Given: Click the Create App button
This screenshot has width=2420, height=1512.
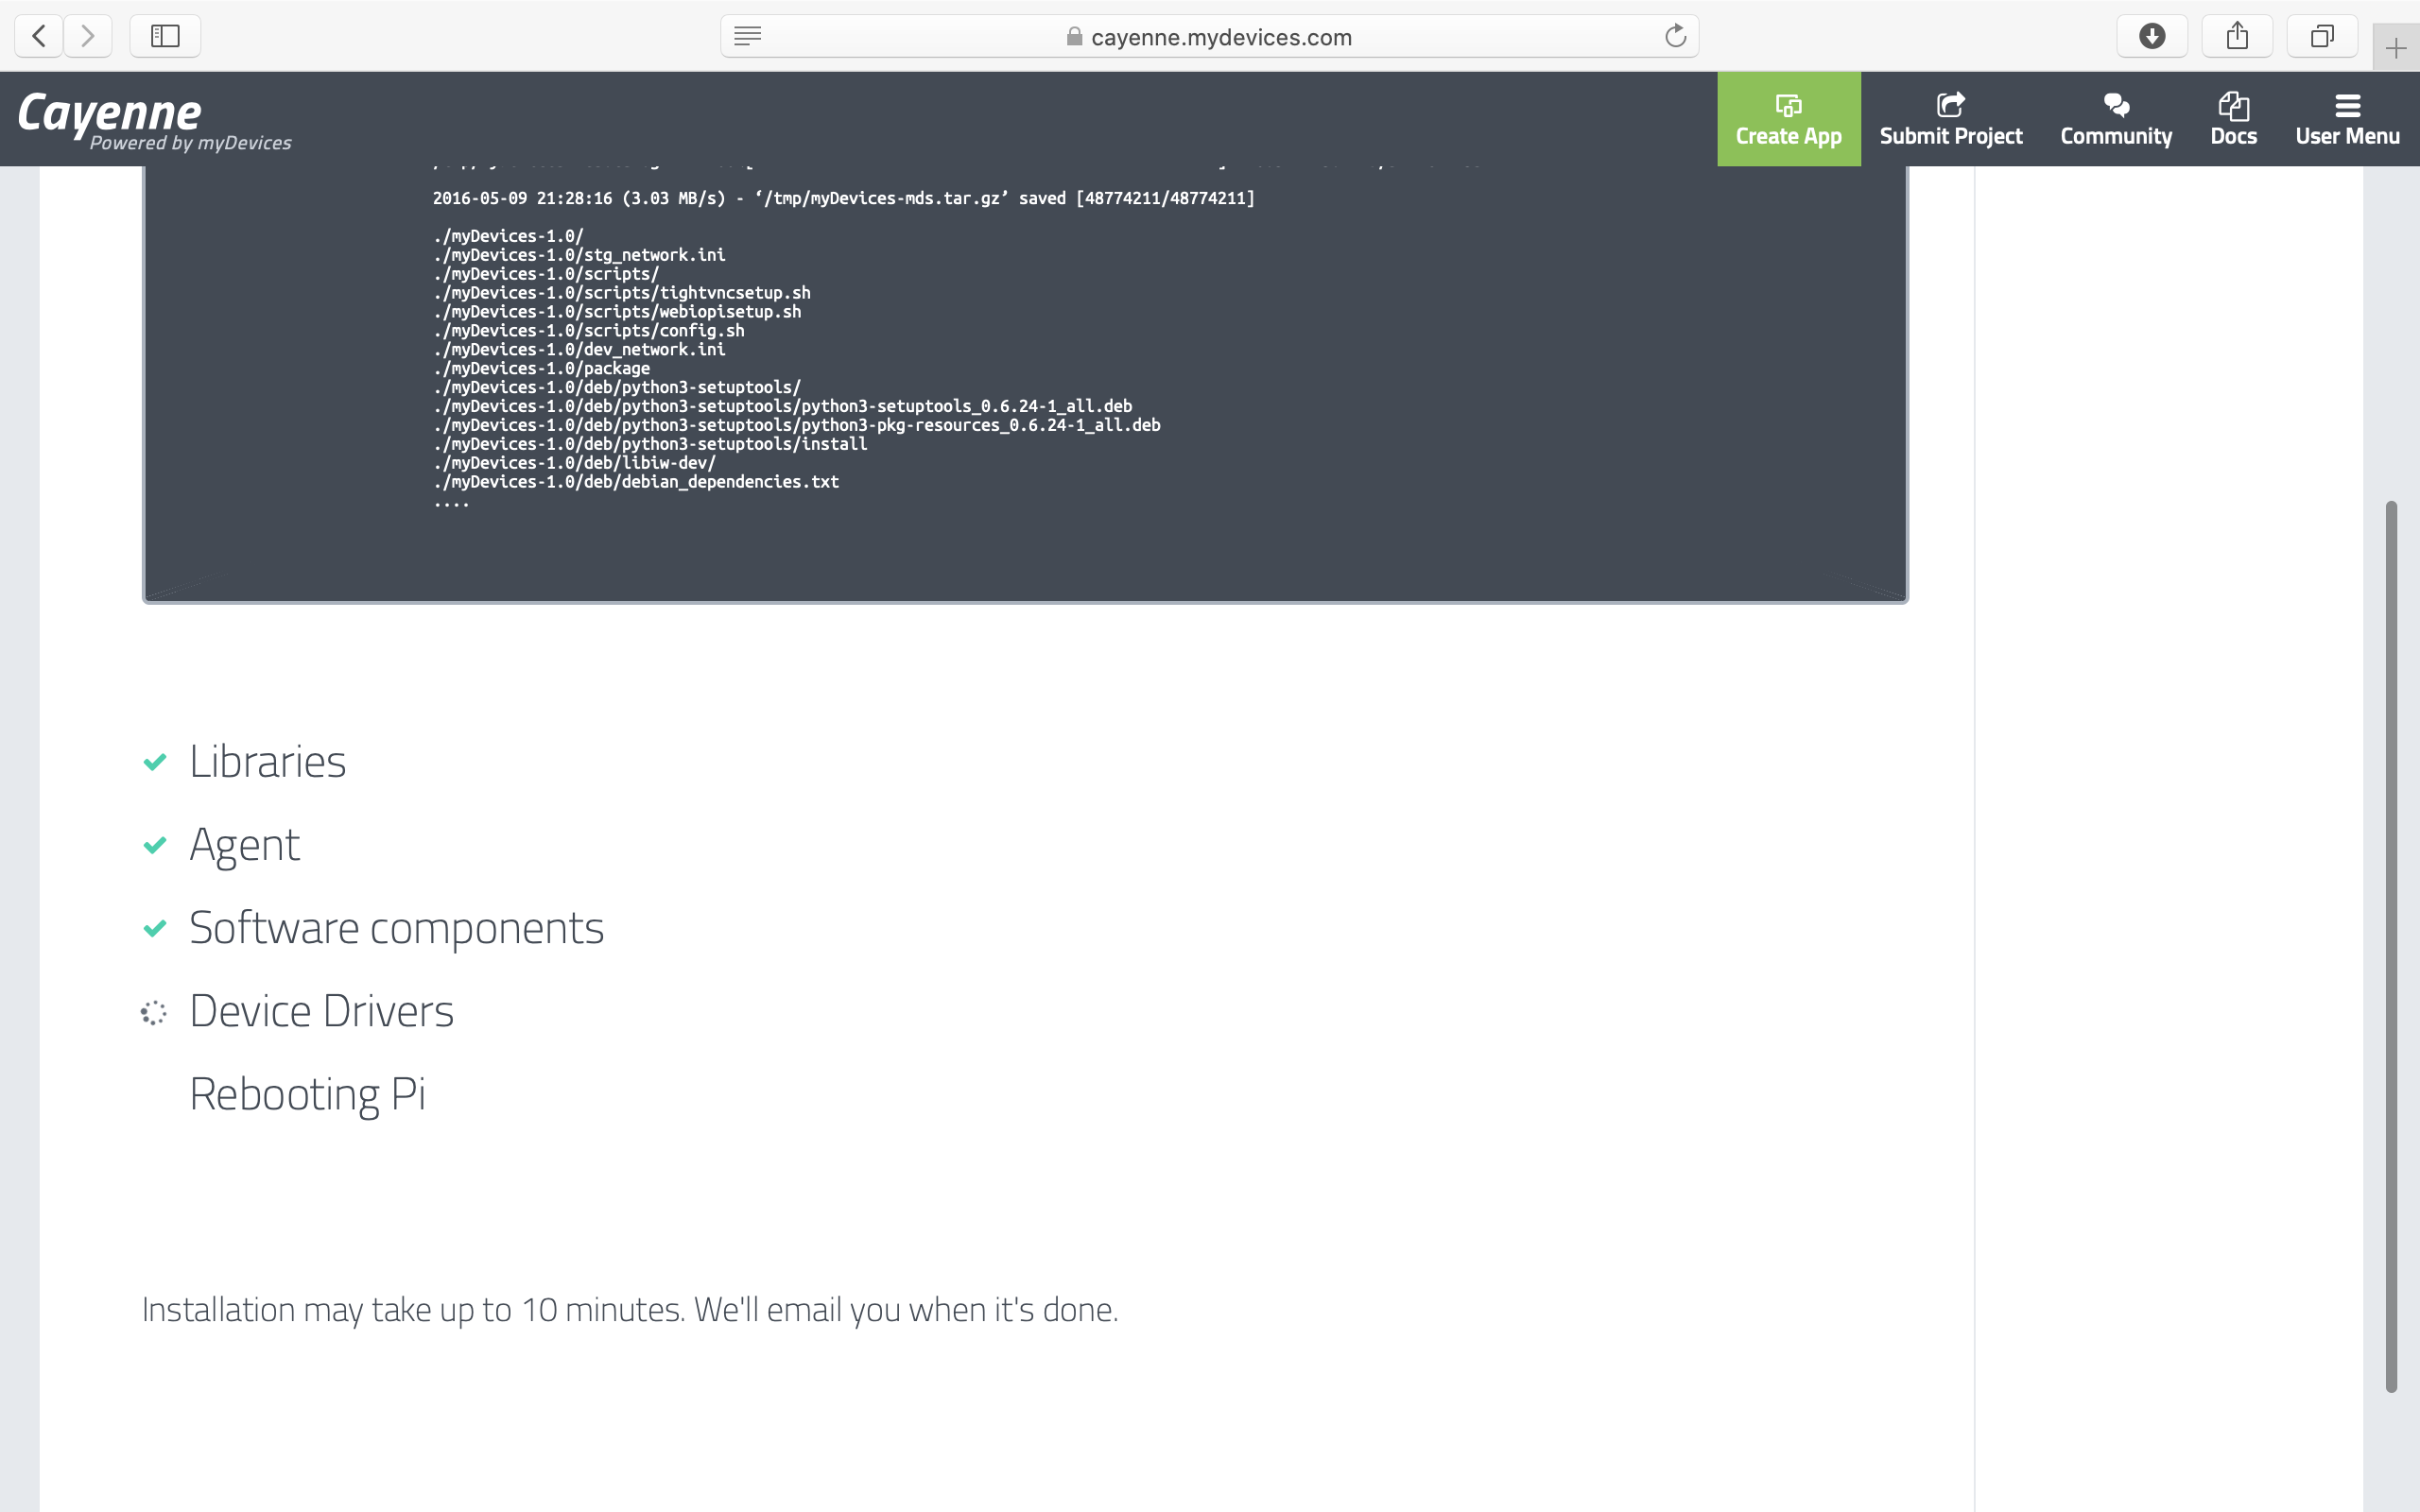Looking at the screenshot, I should [1788, 119].
